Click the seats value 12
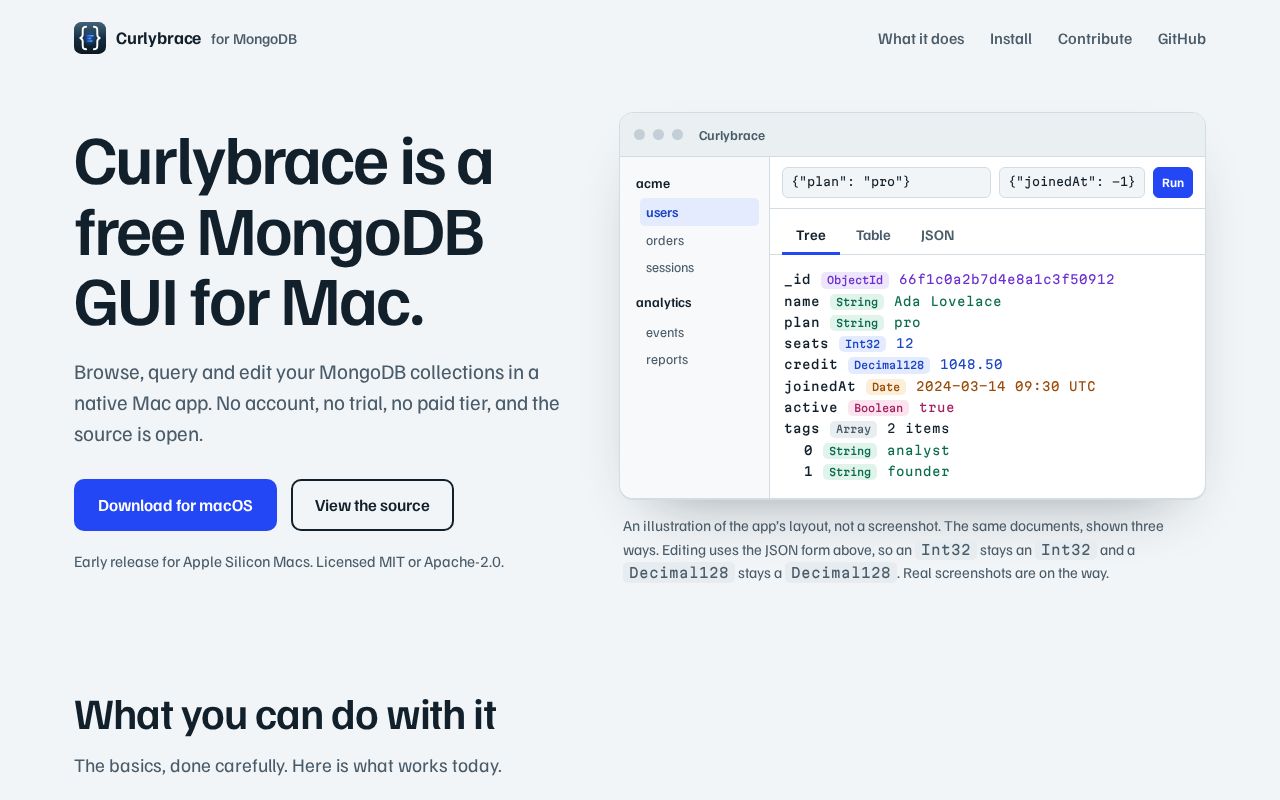The image size is (1280, 800). (905, 343)
